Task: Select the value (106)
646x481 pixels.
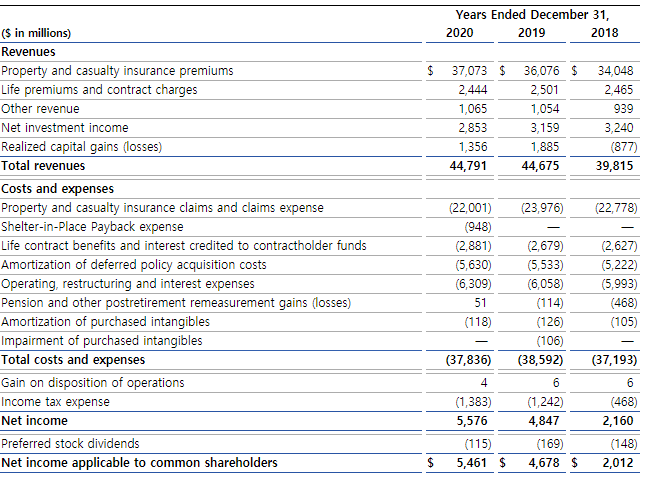Action: coord(550,341)
